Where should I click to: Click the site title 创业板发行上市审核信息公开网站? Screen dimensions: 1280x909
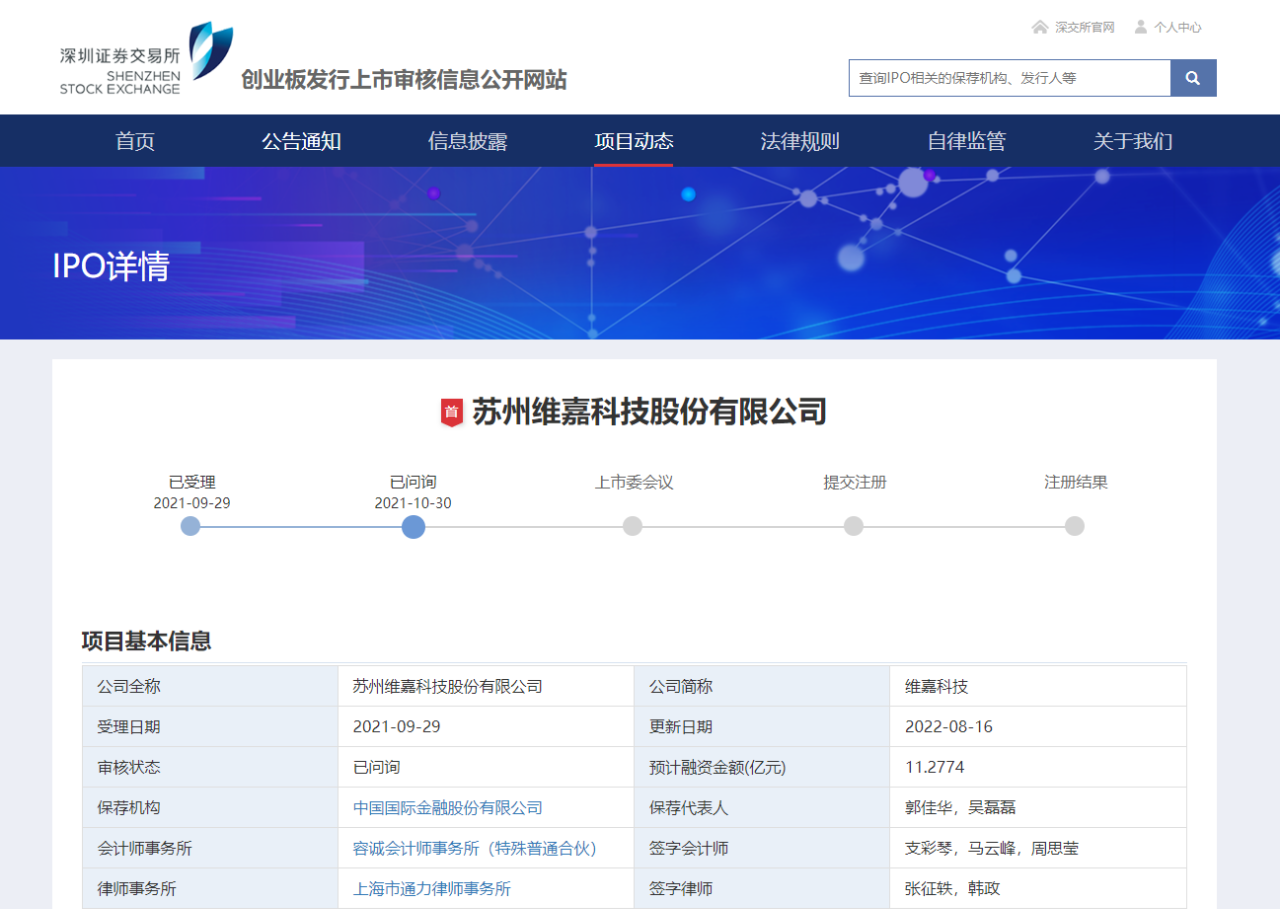404,80
